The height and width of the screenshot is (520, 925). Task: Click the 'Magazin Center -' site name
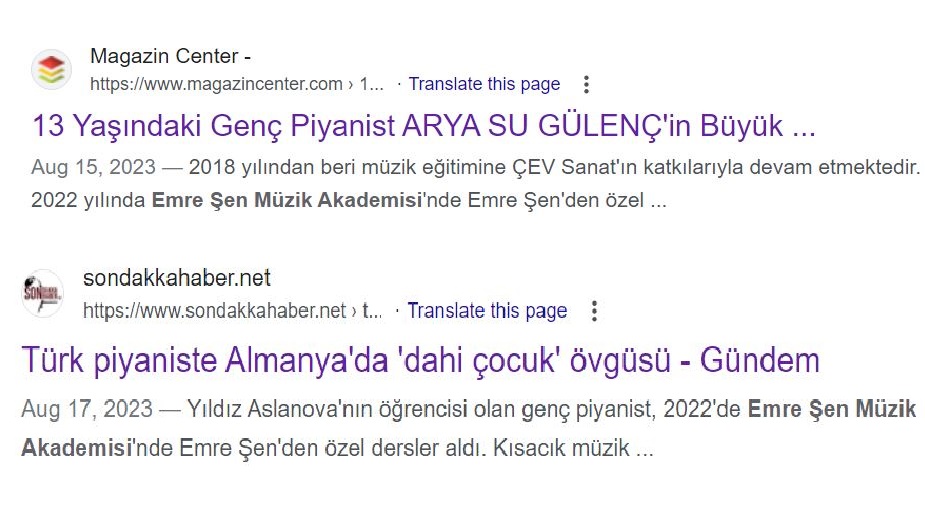click(x=170, y=56)
